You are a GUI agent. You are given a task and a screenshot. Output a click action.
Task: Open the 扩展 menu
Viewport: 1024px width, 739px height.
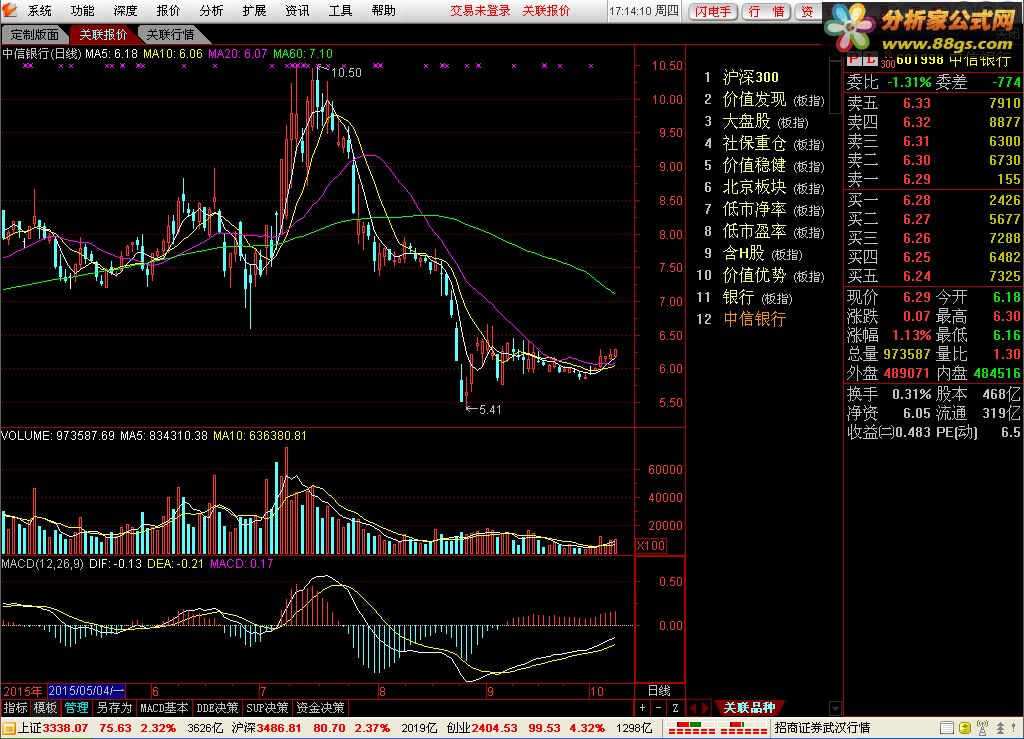(254, 10)
